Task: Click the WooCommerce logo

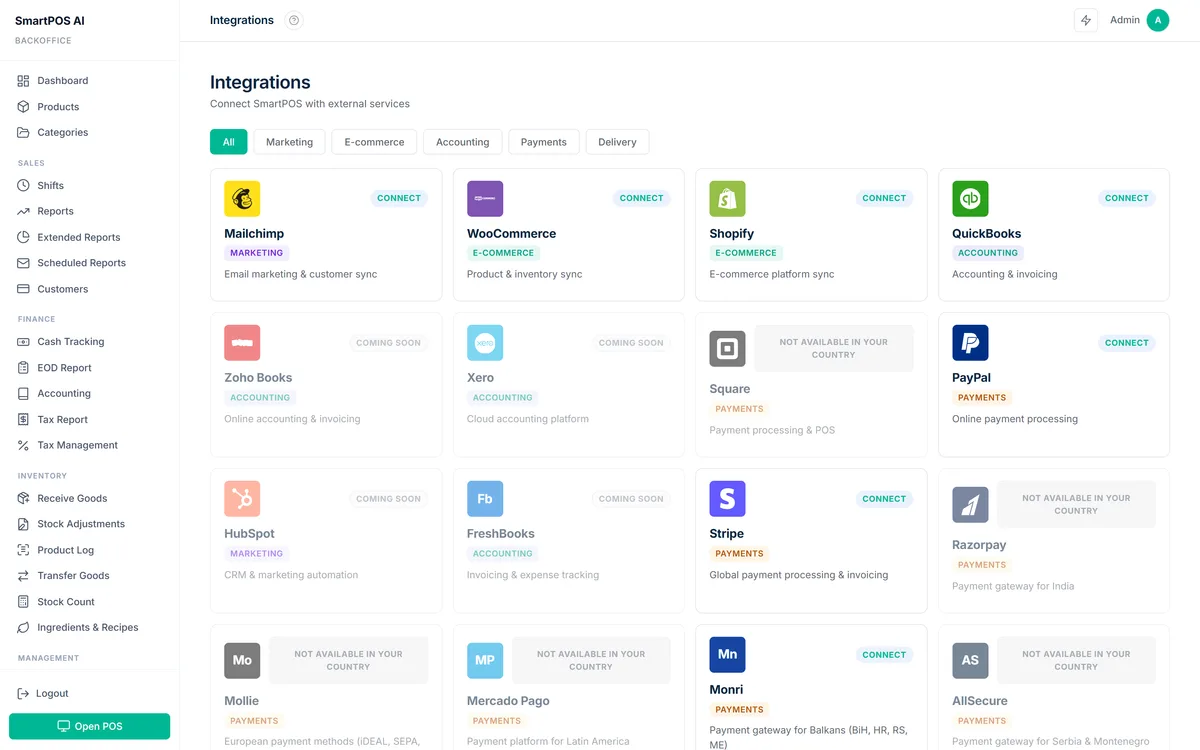Action: (485, 199)
